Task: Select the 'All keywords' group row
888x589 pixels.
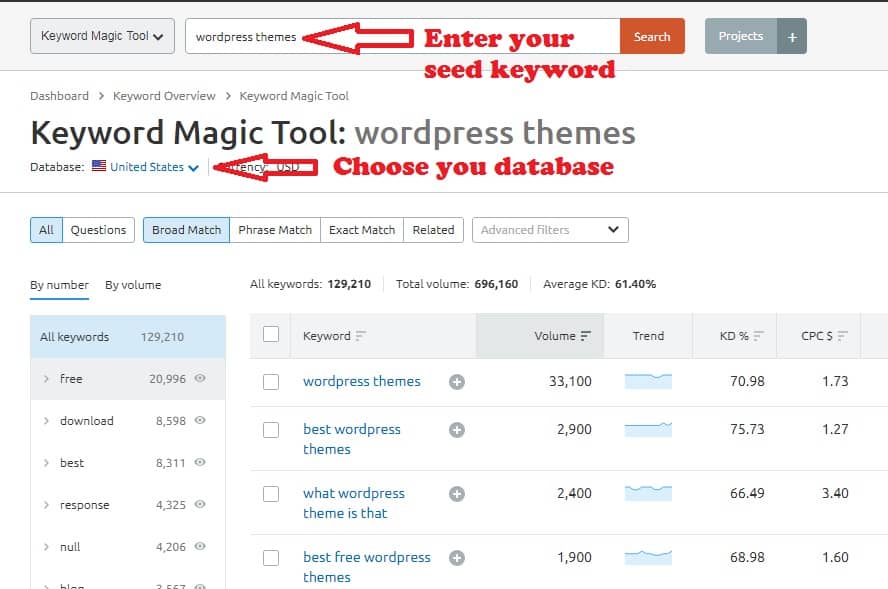Action: (128, 336)
